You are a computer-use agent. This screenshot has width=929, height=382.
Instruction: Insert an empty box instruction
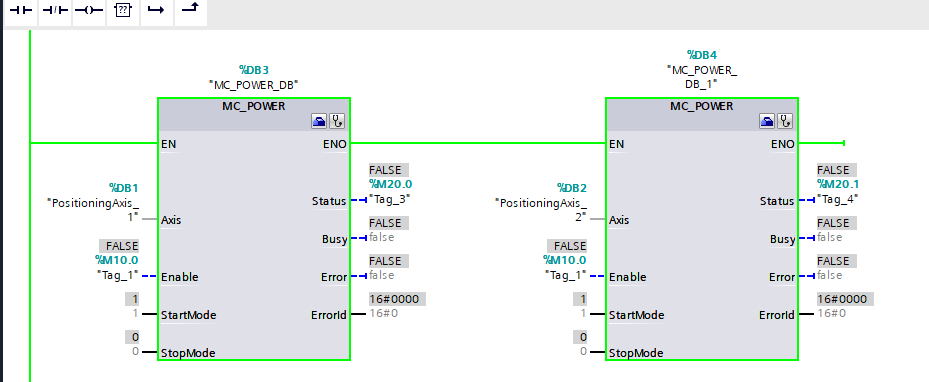point(123,11)
